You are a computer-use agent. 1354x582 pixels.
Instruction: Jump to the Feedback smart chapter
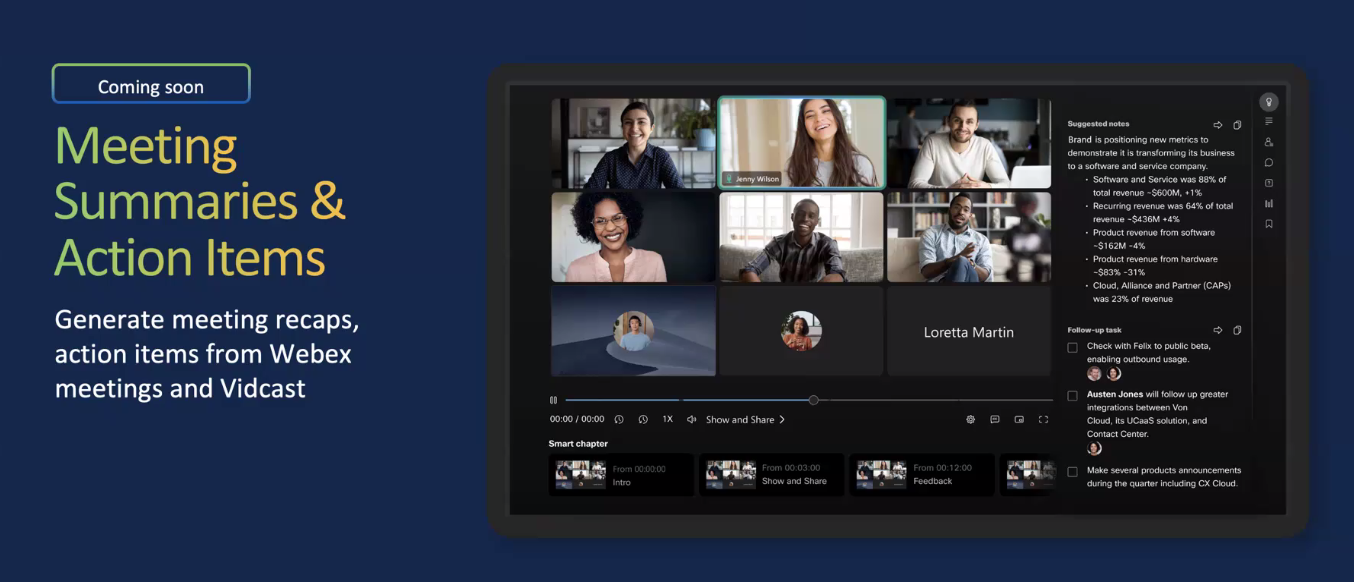pyautogui.click(x=922, y=475)
